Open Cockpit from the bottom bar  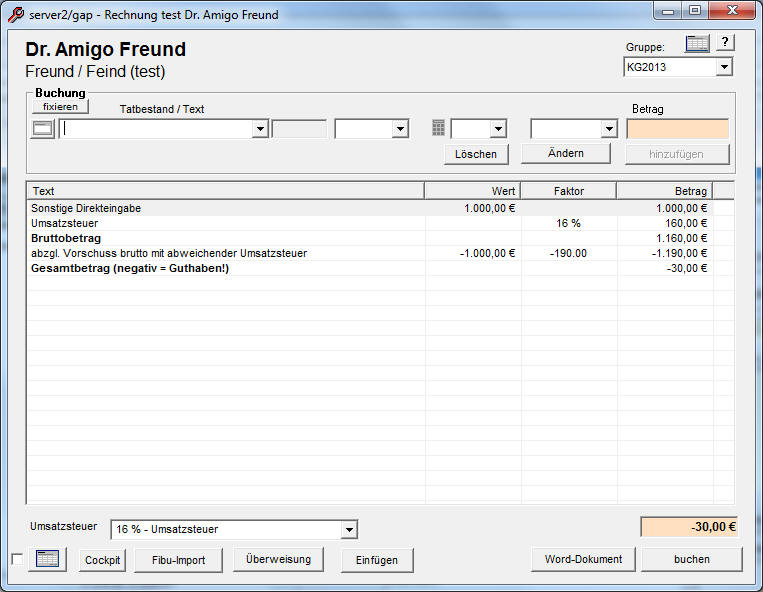pos(102,560)
